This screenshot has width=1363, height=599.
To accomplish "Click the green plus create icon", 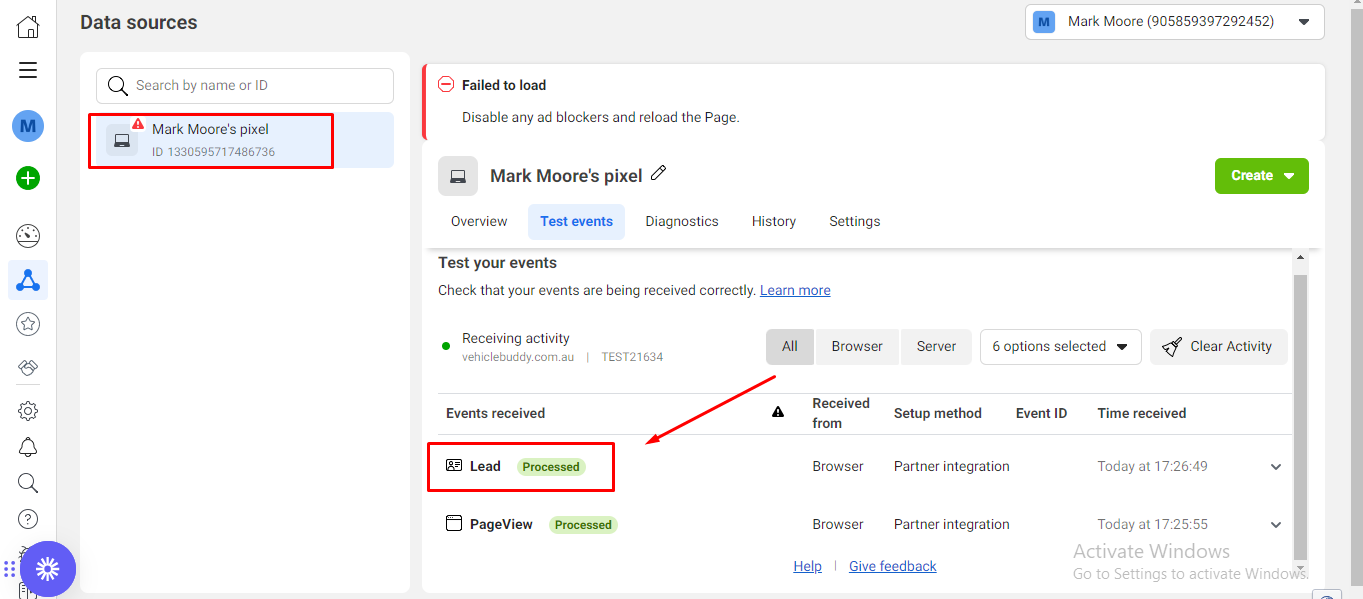I will pos(28,179).
